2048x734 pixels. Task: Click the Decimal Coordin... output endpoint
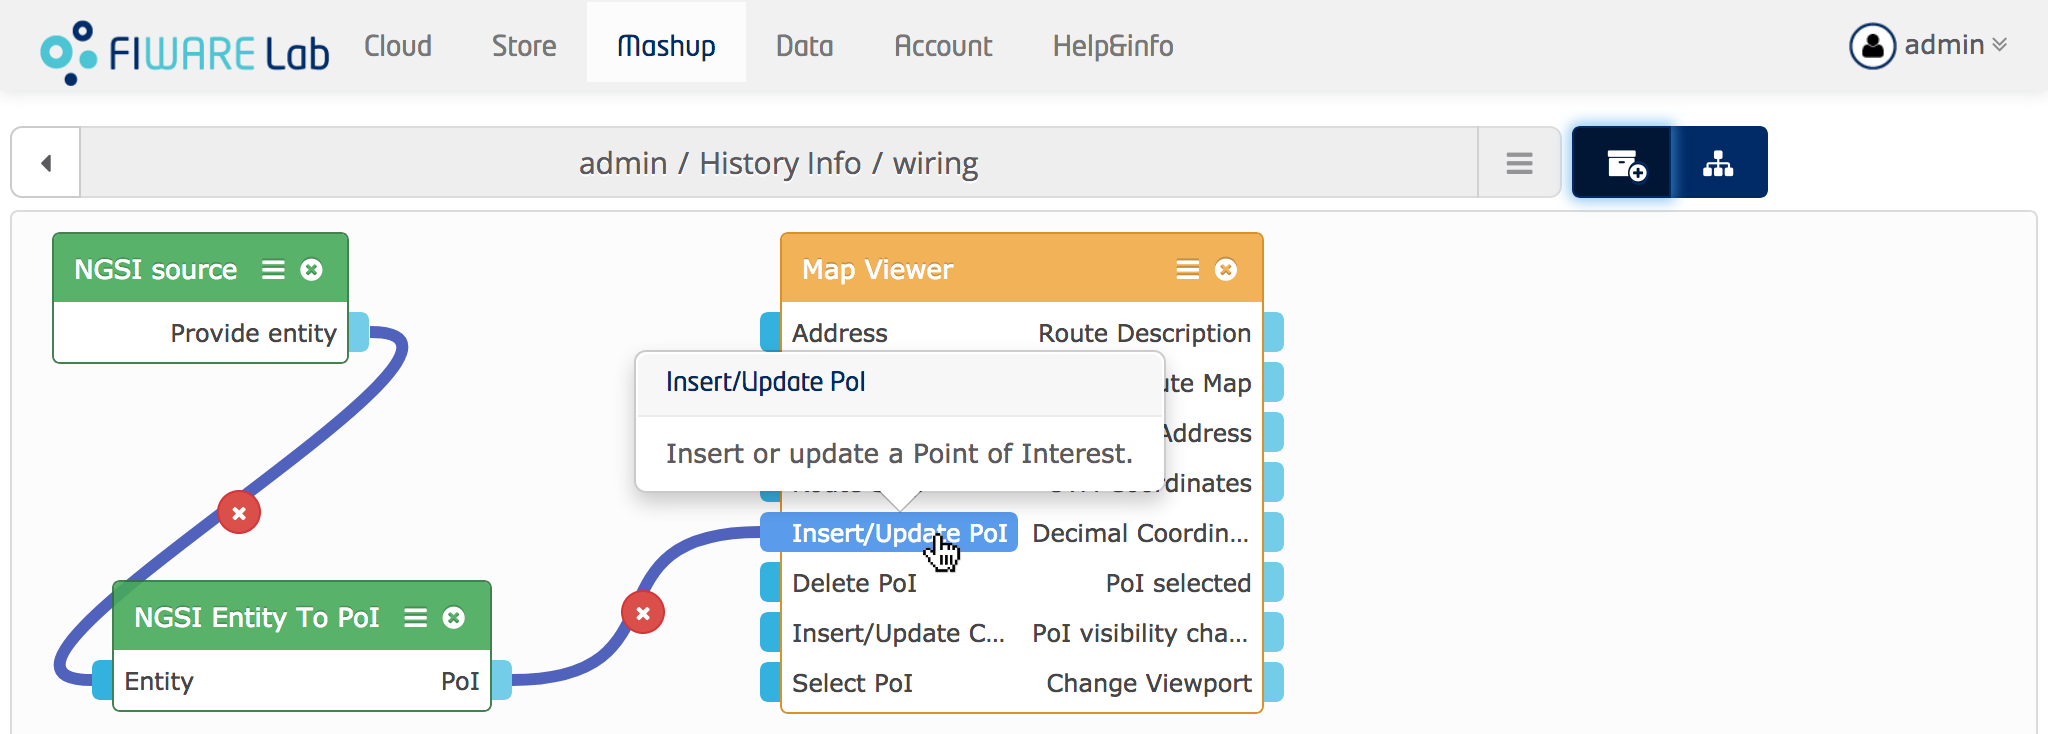point(1141,533)
